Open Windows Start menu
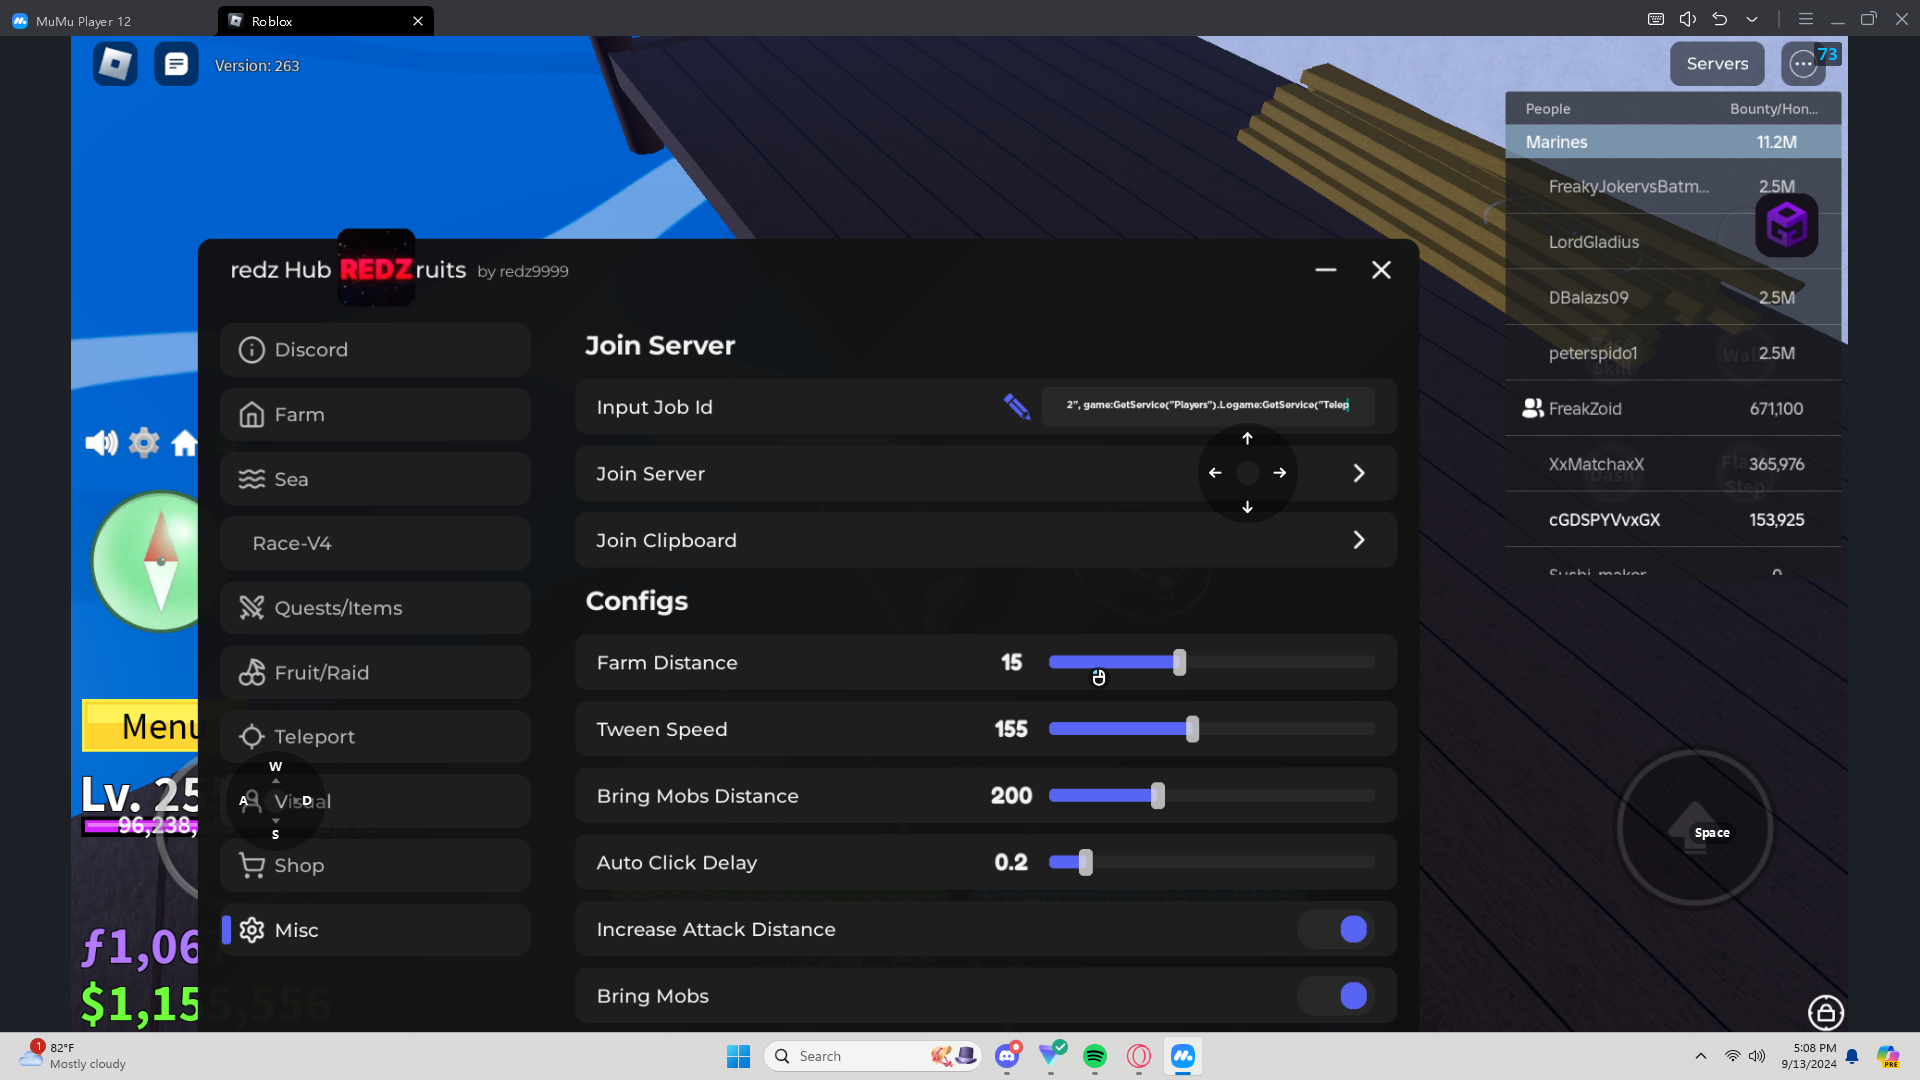Viewport: 1920px width, 1080px height. pos(739,1056)
